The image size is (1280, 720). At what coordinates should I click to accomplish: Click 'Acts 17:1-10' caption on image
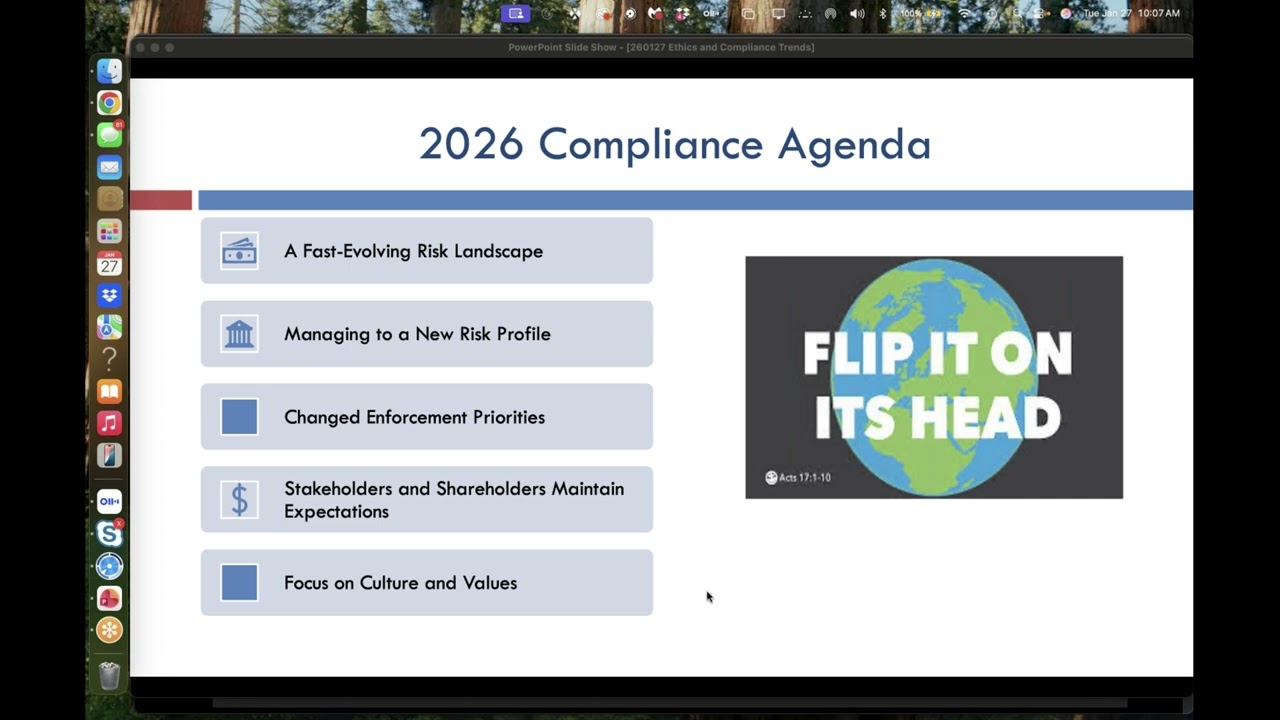click(x=798, y=478)
